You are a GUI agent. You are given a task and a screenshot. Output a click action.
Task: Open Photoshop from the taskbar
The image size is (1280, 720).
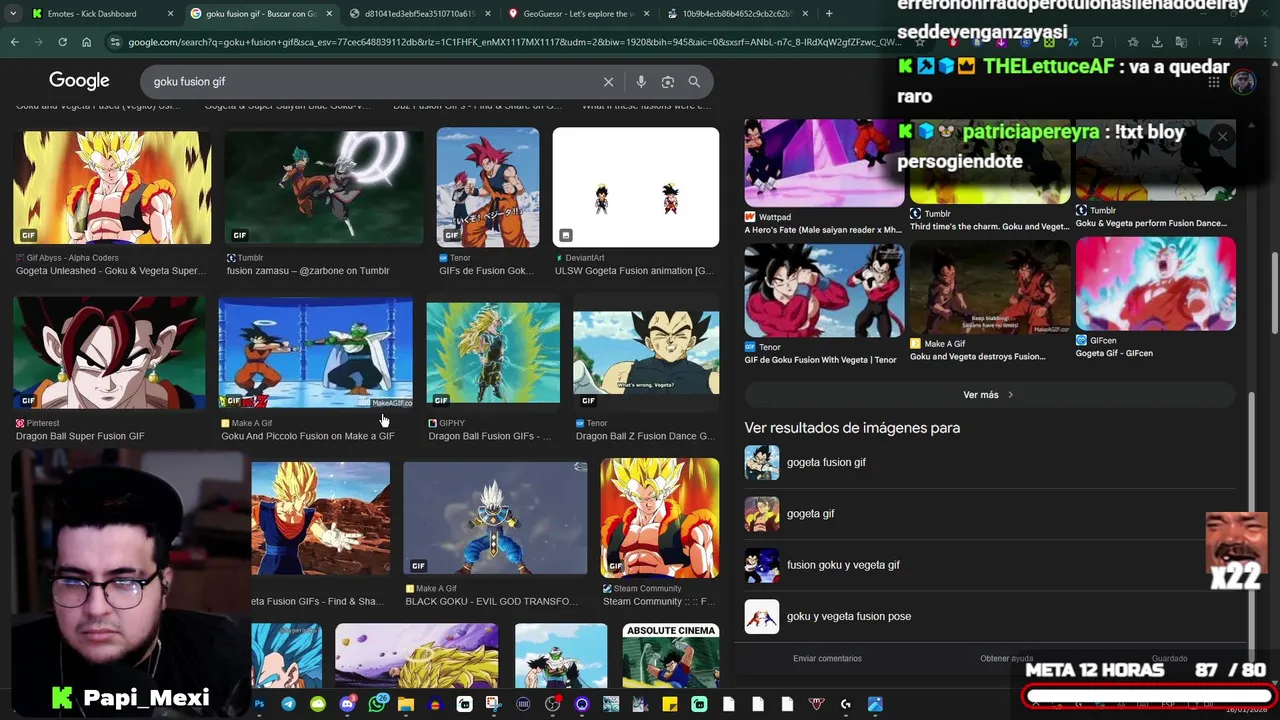[x=259, y=704]
